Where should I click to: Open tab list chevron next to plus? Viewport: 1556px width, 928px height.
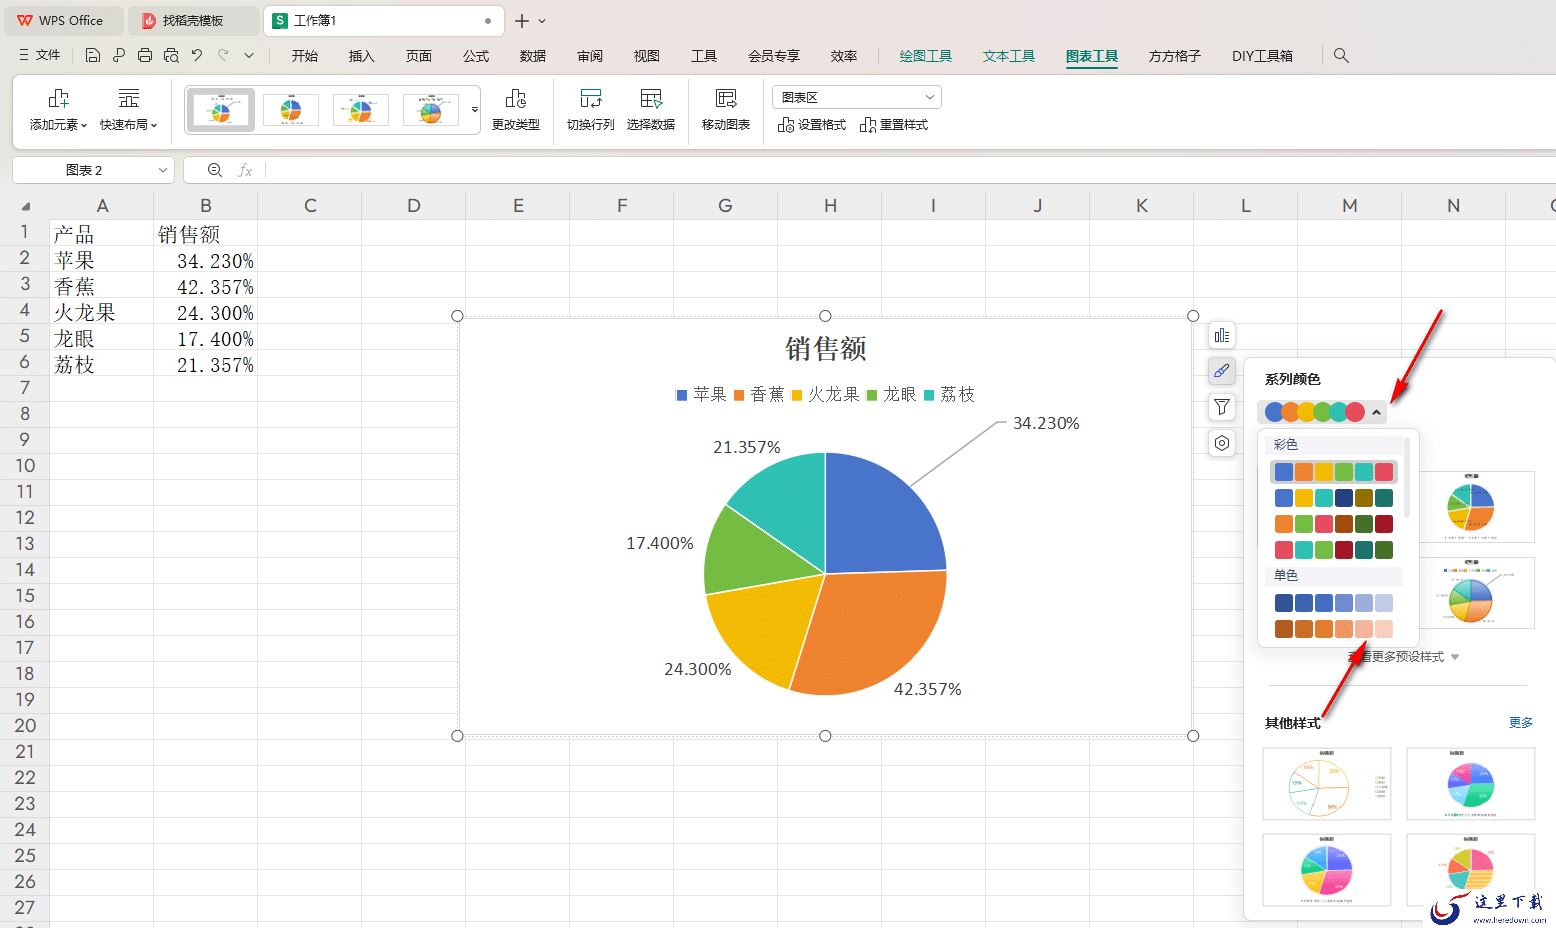tap(542, 20)
